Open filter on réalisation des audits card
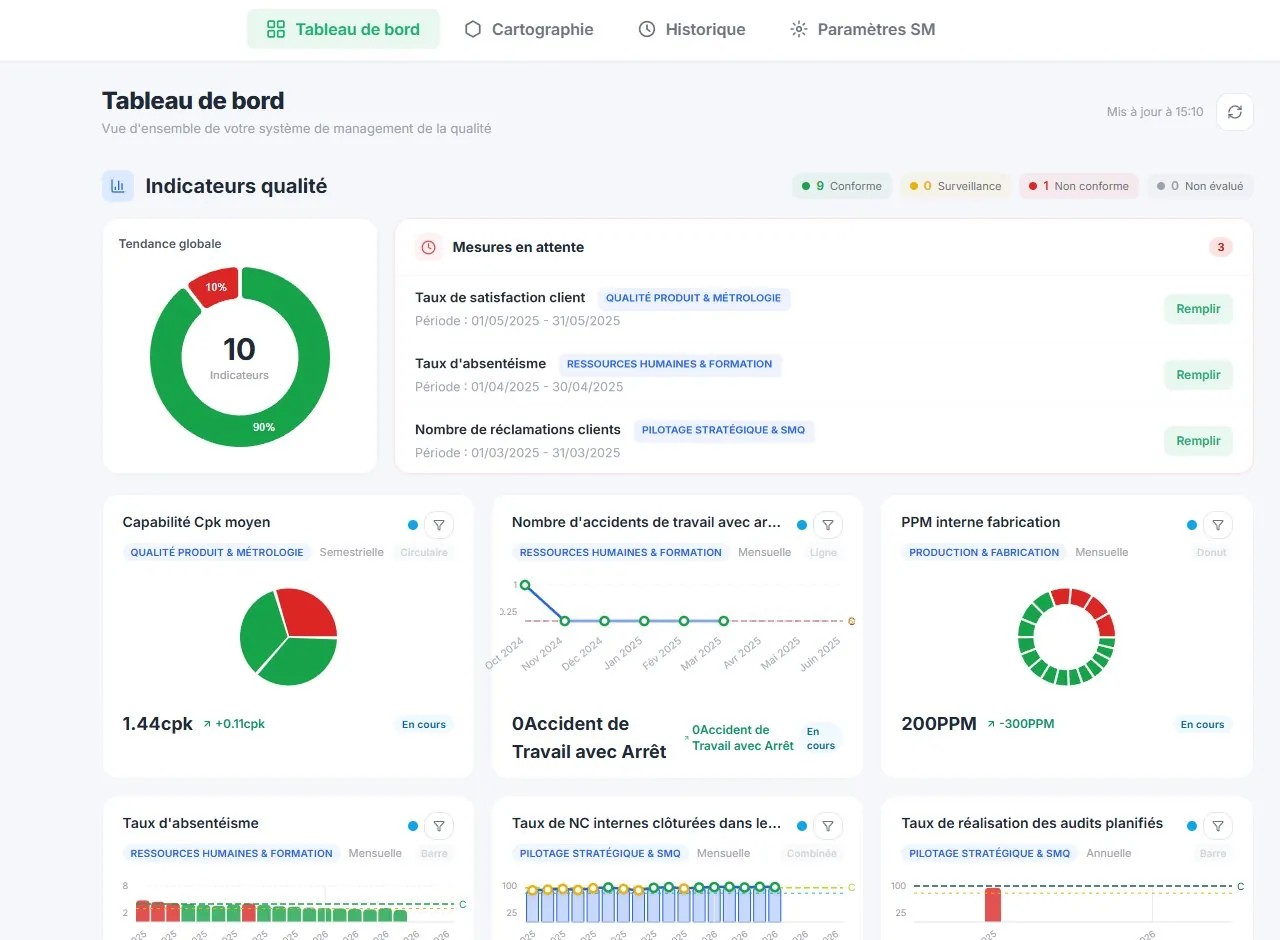The image size is (1280, 940). pyautogui.click(x=1217, y=826)
